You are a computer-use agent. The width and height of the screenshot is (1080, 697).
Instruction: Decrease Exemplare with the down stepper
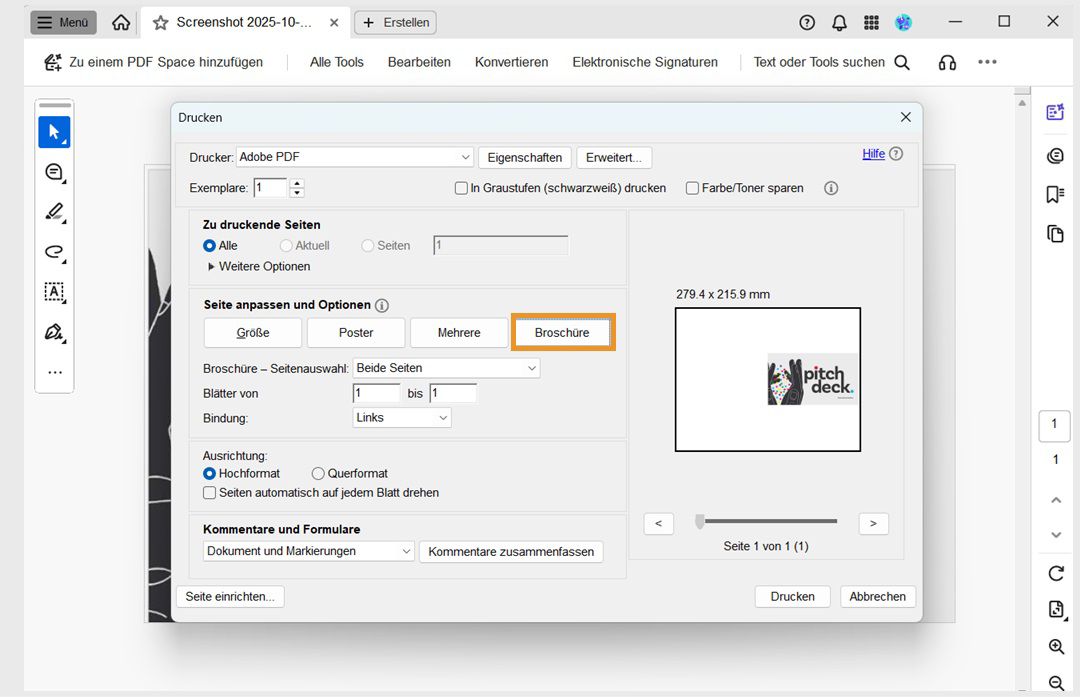pyautogui.click(x=297, y=193)
